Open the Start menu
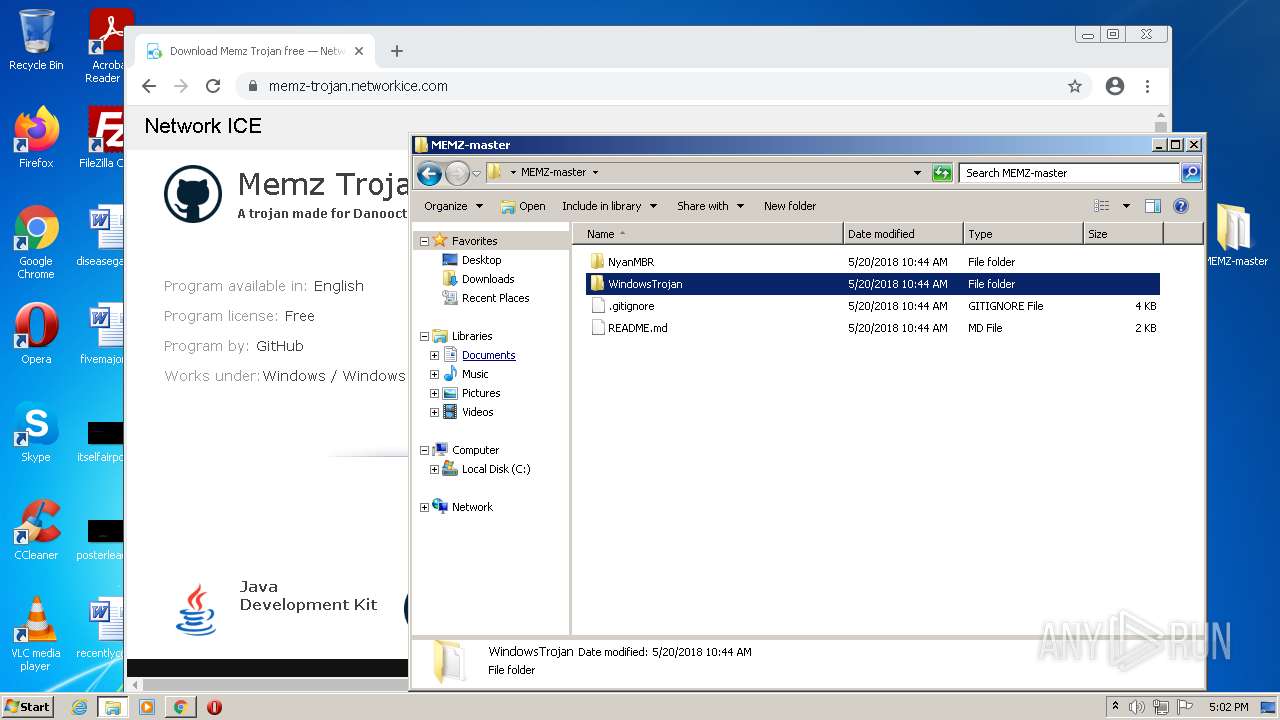The image size is (1280, 720). pos(28,707)
